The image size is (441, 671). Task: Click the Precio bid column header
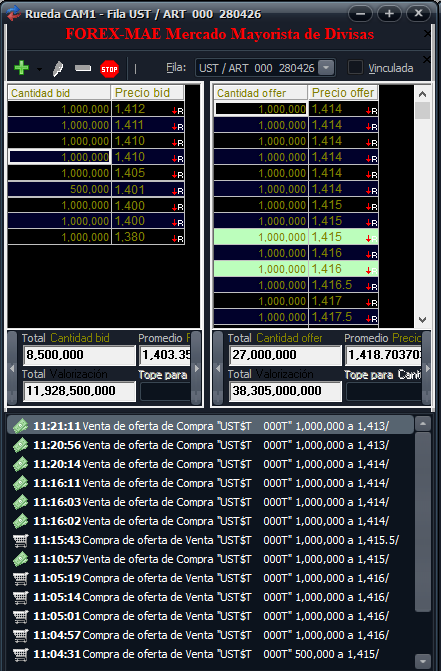click(148, 93)
